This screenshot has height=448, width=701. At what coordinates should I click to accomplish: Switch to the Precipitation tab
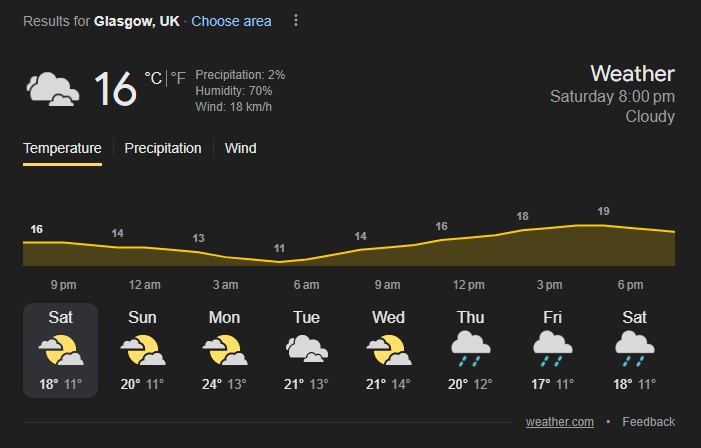(163, 148)
